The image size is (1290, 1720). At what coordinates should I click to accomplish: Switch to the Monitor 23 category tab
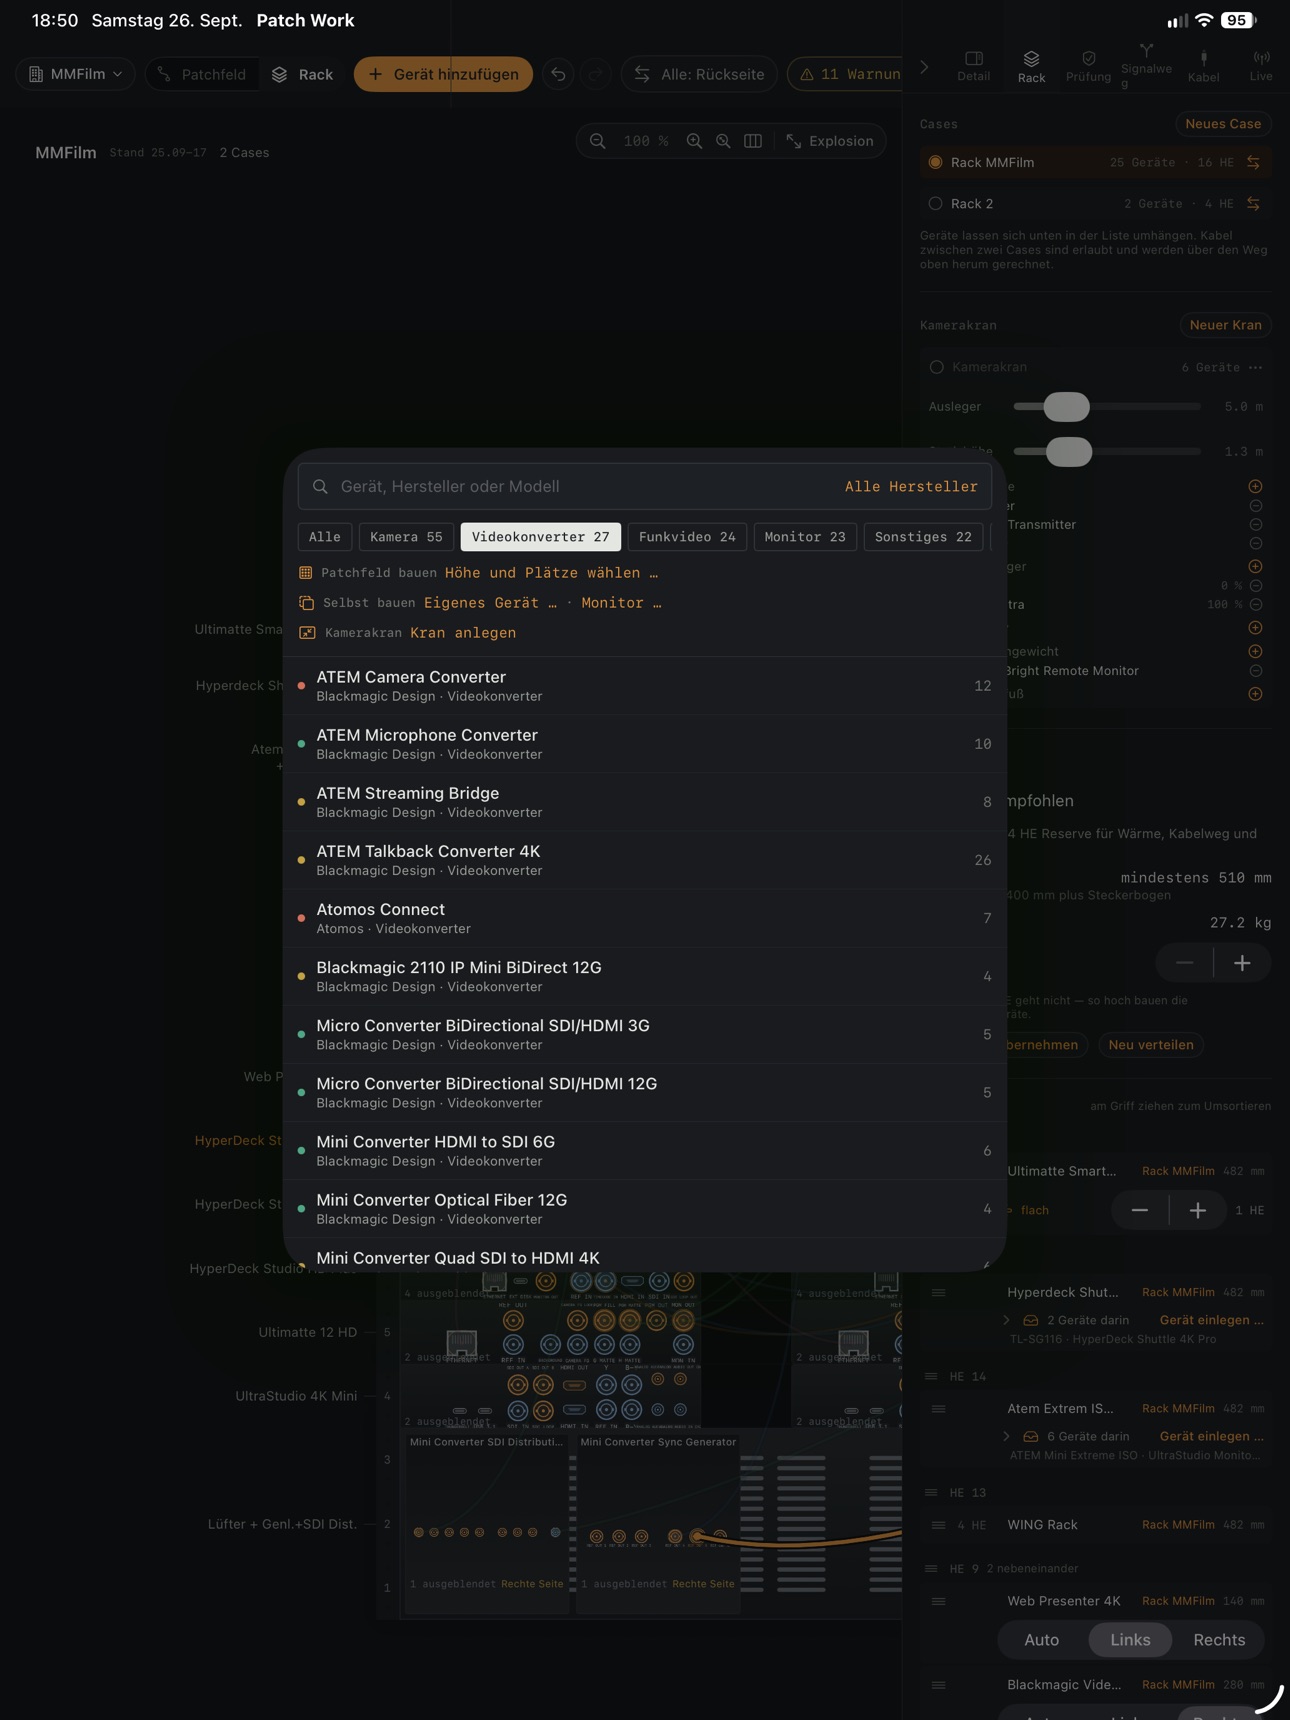click(x=805, y=537)
